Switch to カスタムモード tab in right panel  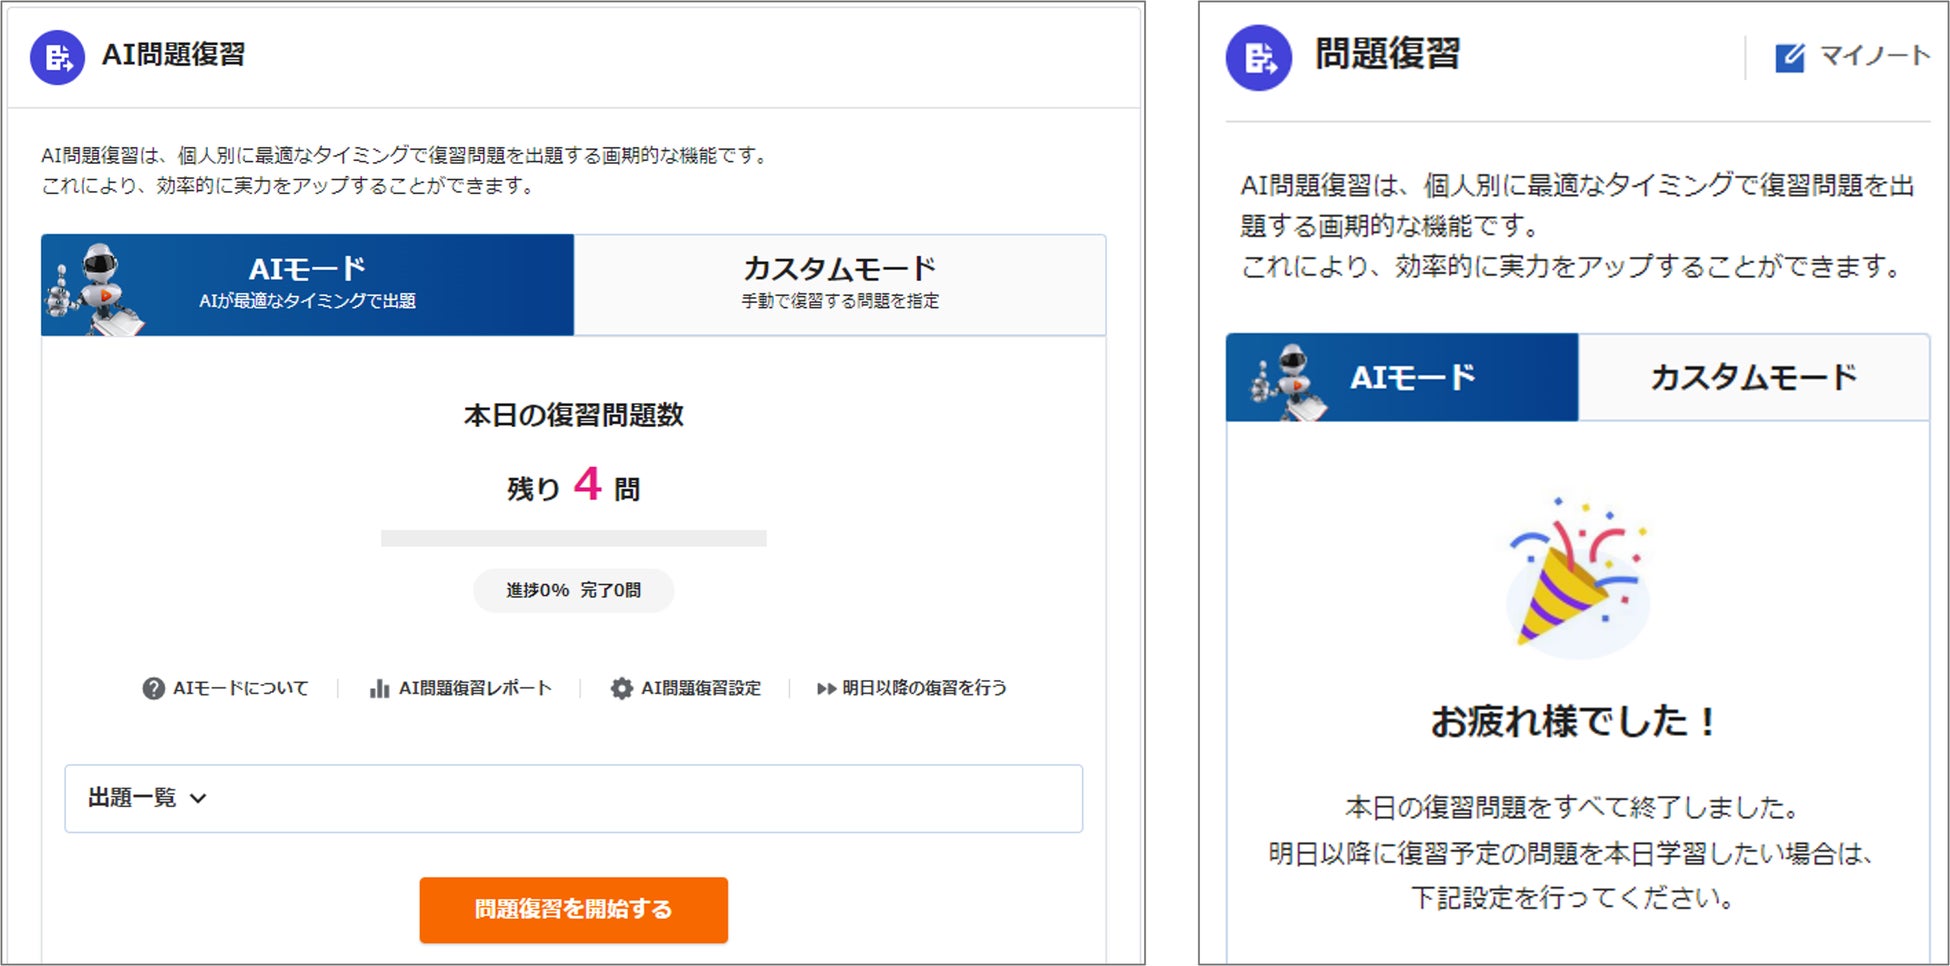click(x=1754, y=377)
